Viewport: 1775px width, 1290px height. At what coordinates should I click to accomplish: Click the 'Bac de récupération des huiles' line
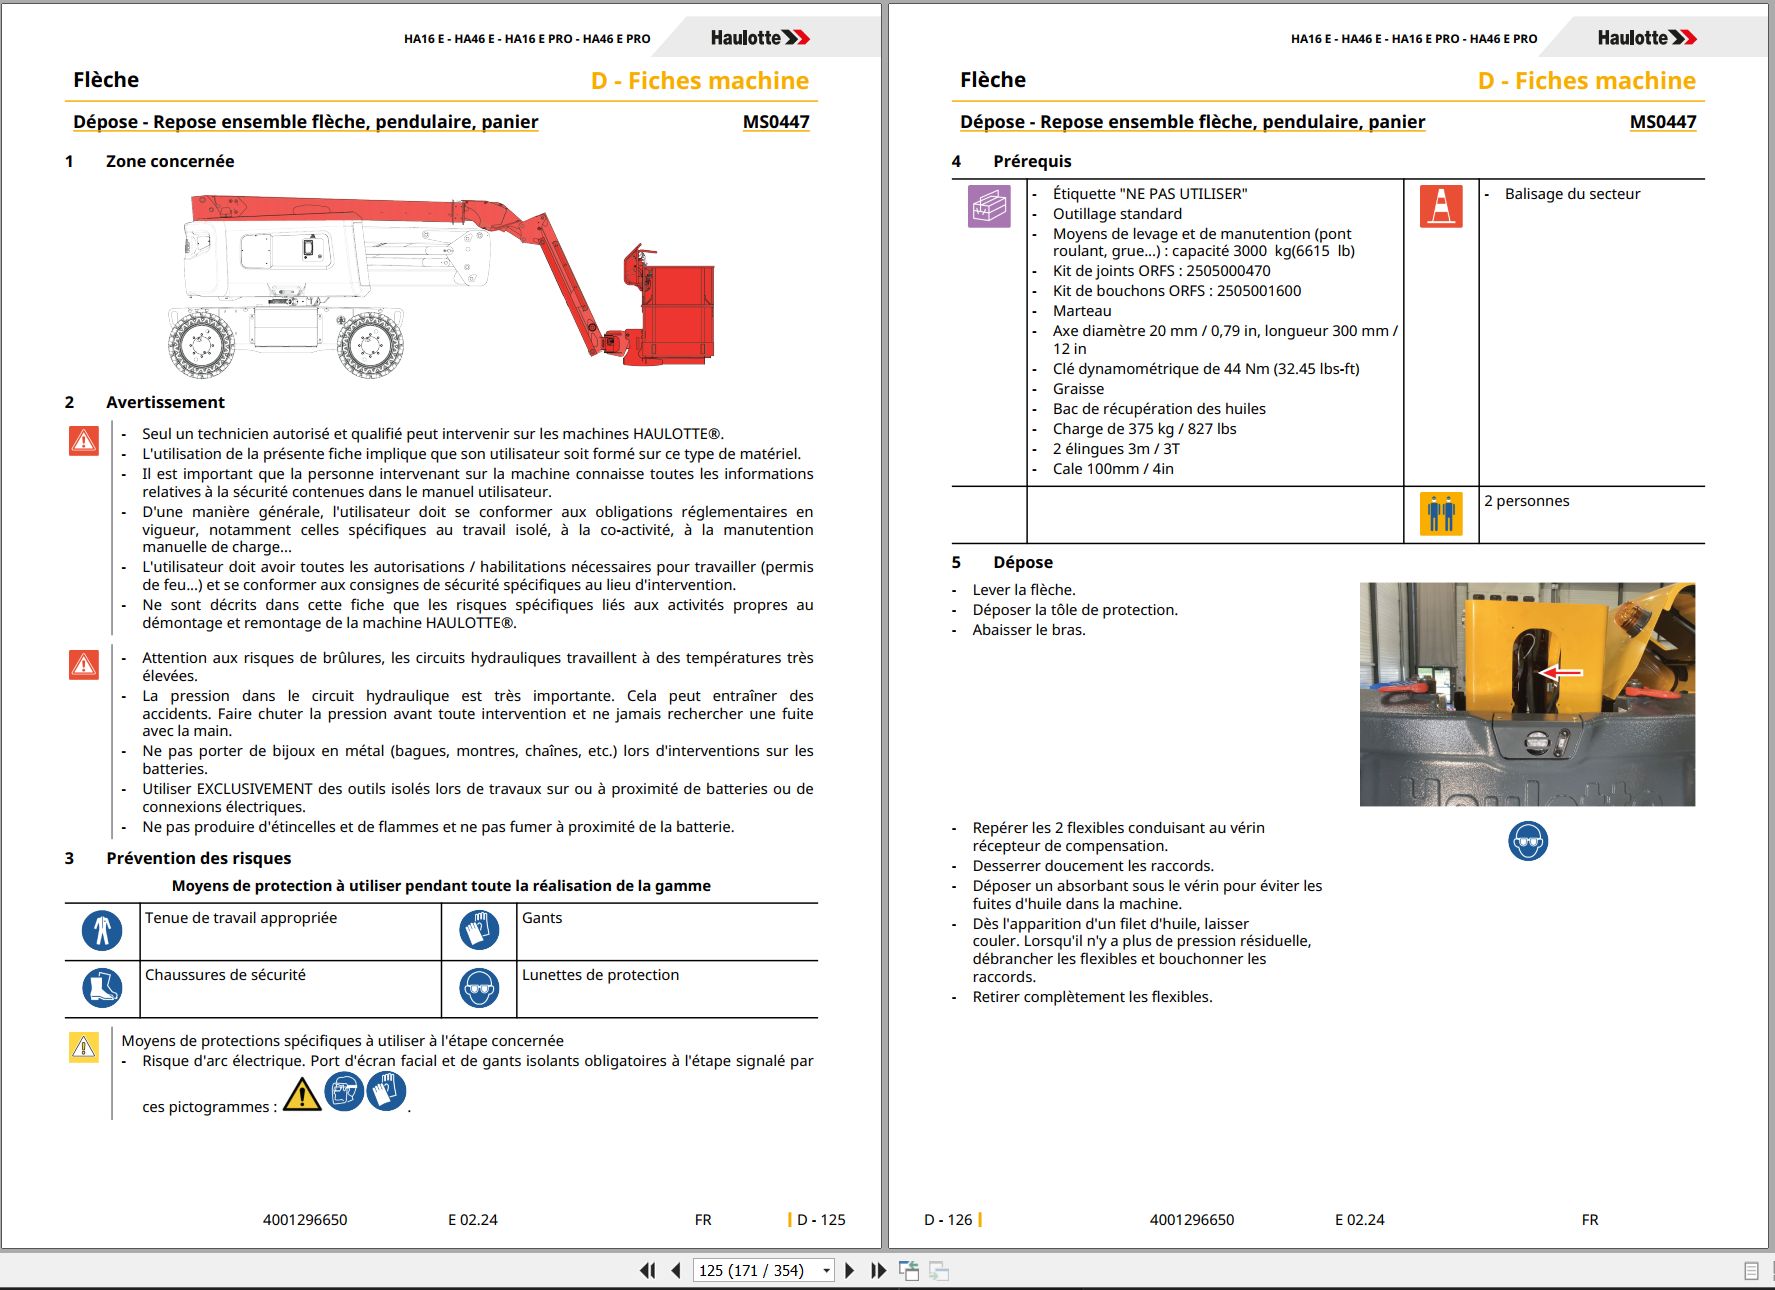pyautogui.click(x=1159, y=409)
